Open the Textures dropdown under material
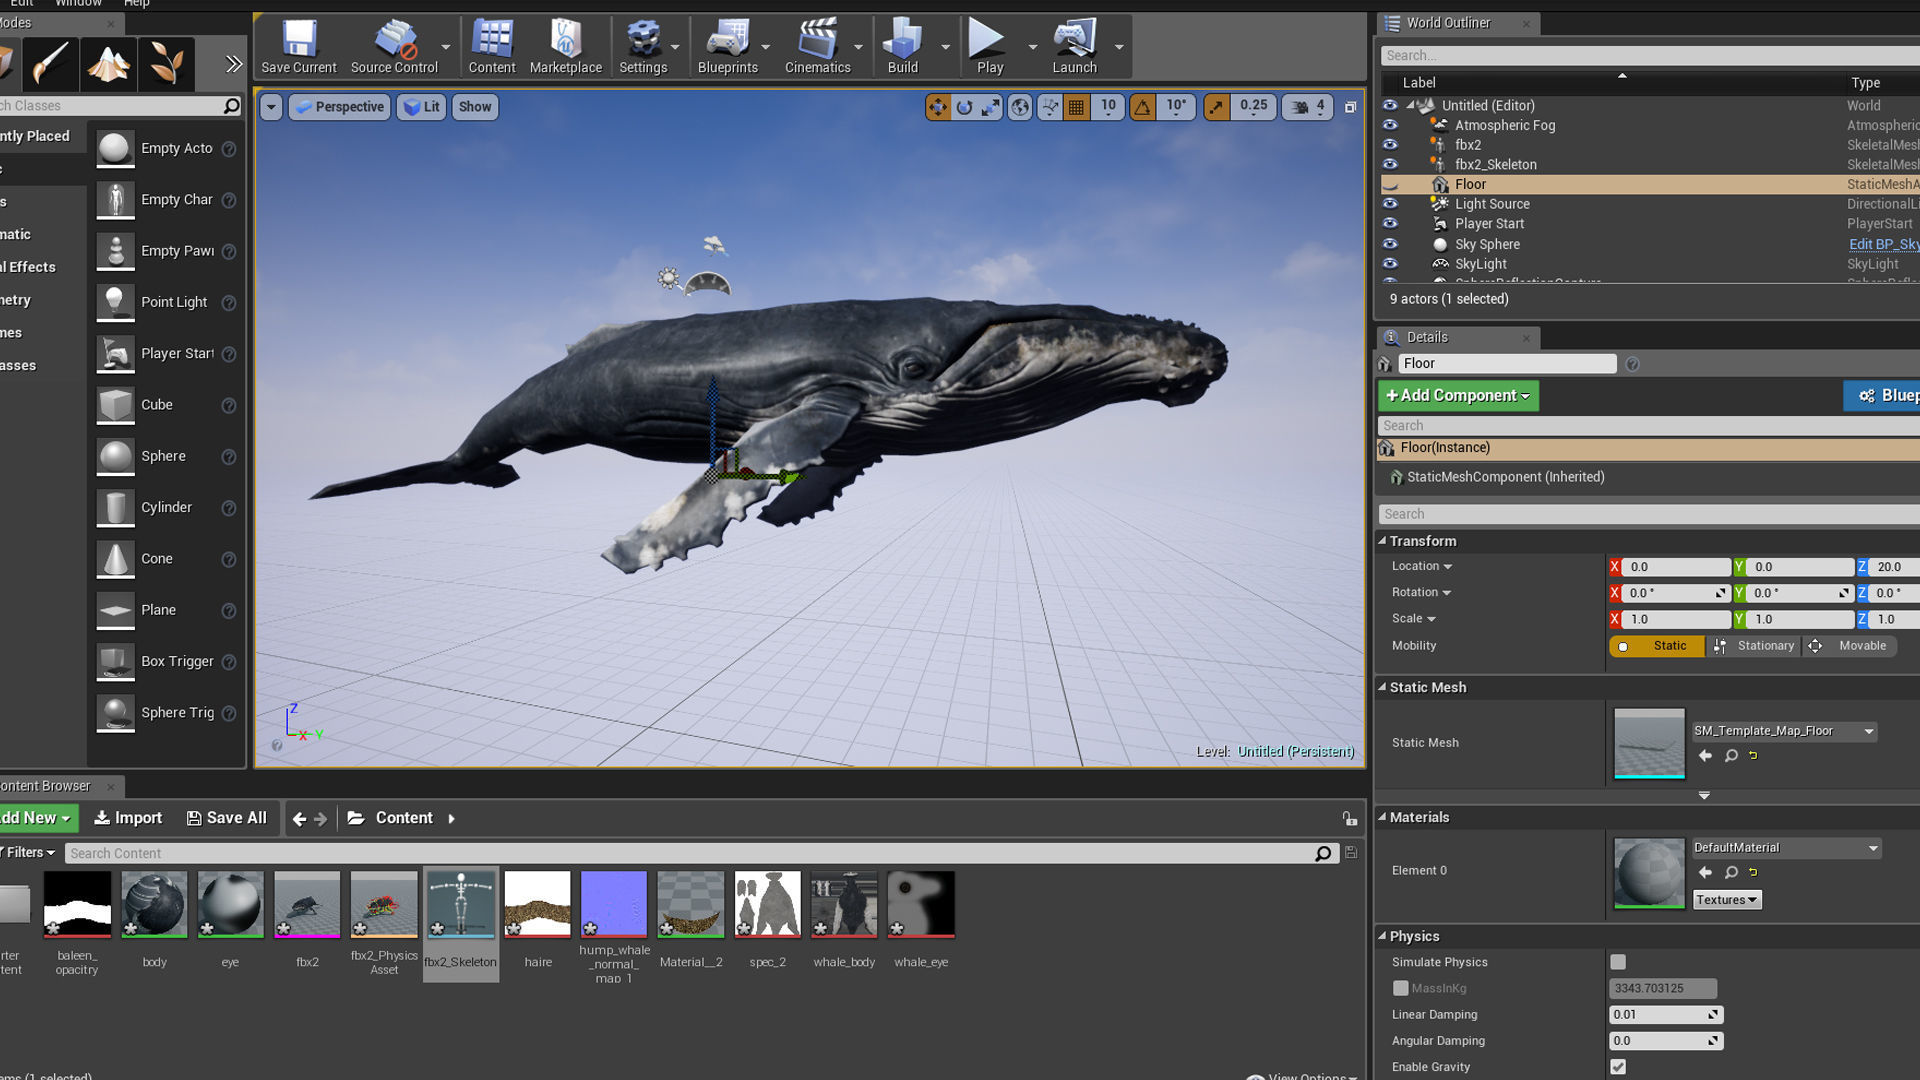Screen dimensions: 1920x1080 1726,900
